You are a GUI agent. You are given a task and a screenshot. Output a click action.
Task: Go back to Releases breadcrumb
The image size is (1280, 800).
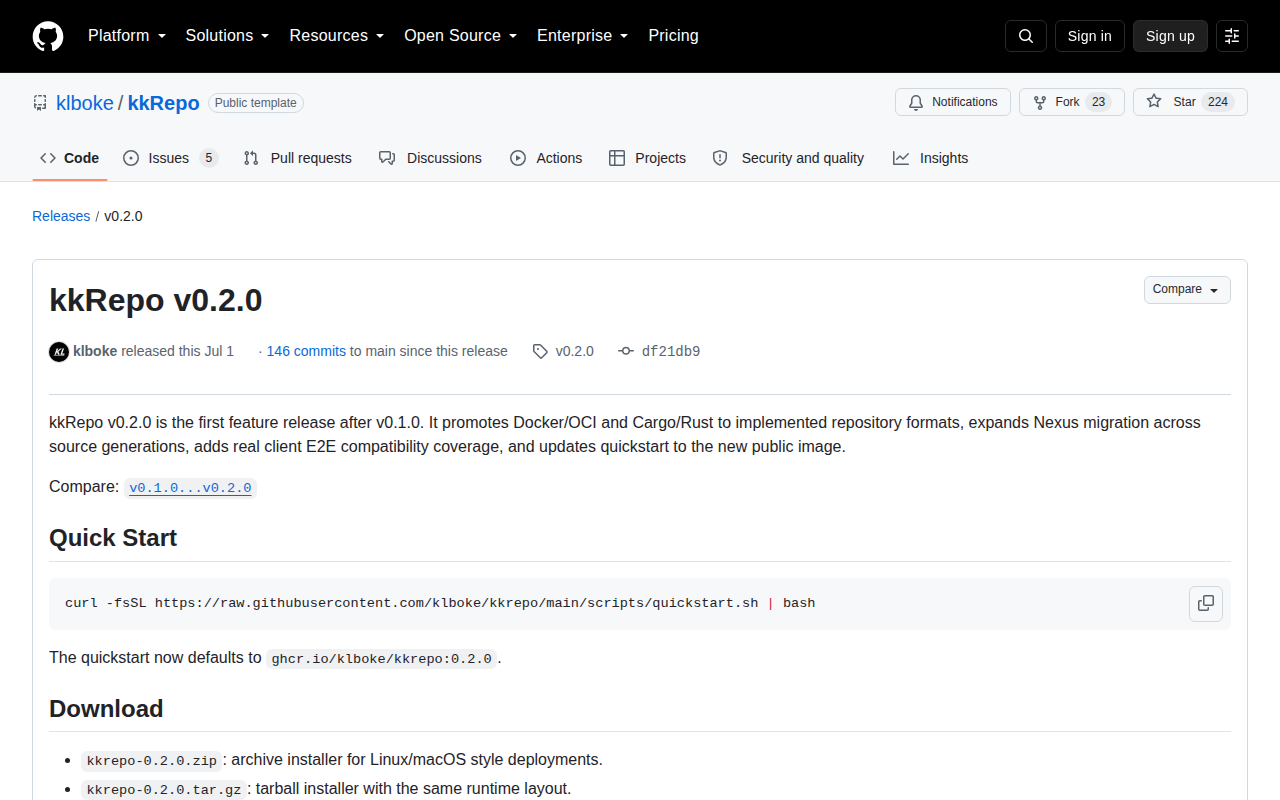(61, 216)
